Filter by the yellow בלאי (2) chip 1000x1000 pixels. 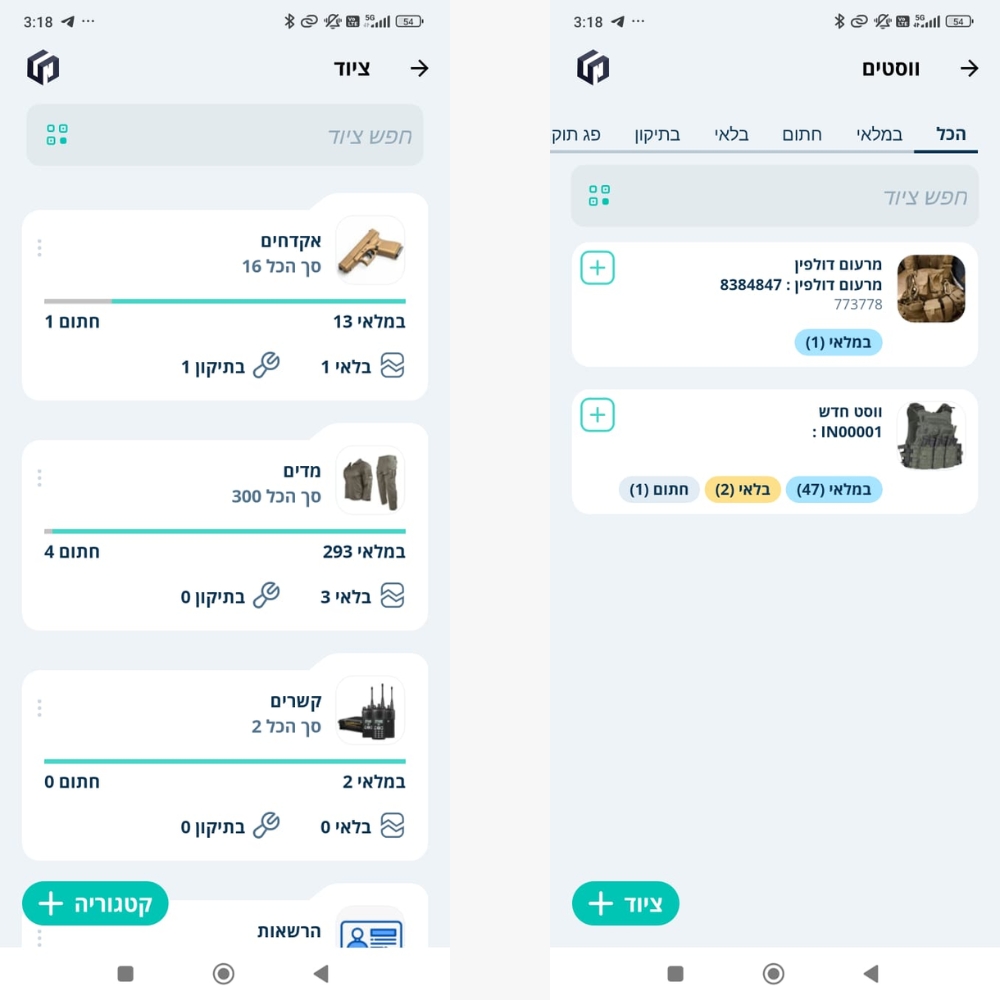point(742,489)
